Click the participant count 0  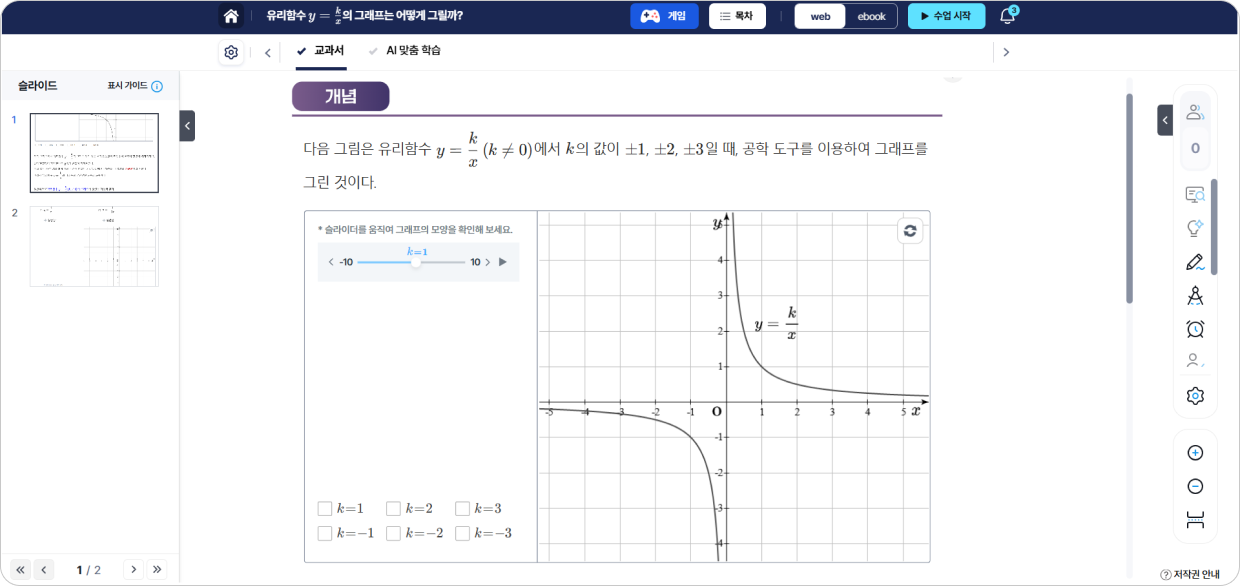1195,149
